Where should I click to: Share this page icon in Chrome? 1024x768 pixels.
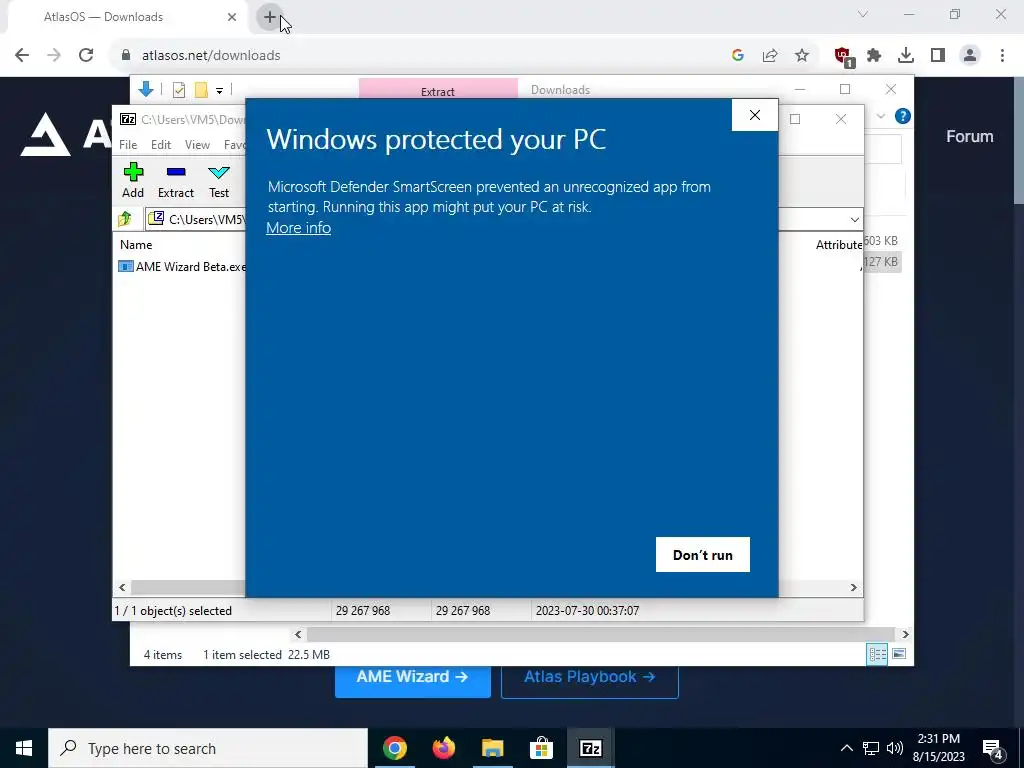click(x=770, y=56)
